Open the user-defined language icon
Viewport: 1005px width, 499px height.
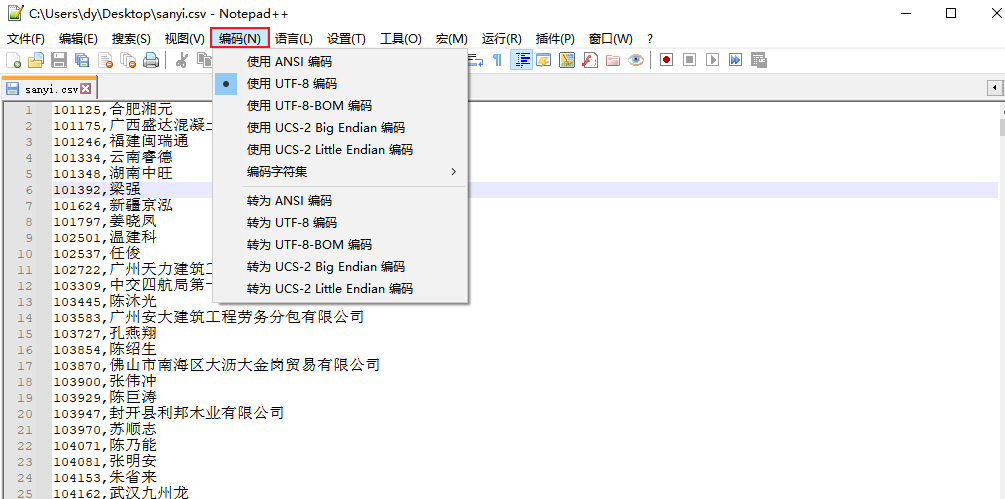[544, 60]
